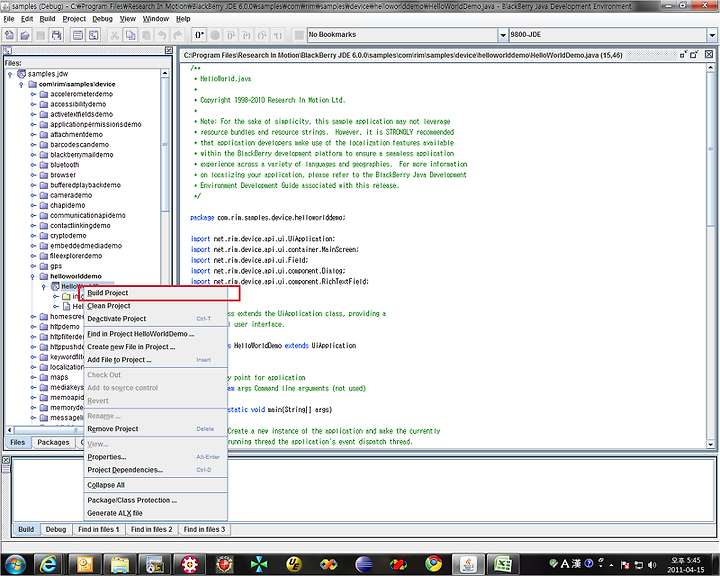
Task: Open the Find in files 1 tab
Action: pos(98,529)
